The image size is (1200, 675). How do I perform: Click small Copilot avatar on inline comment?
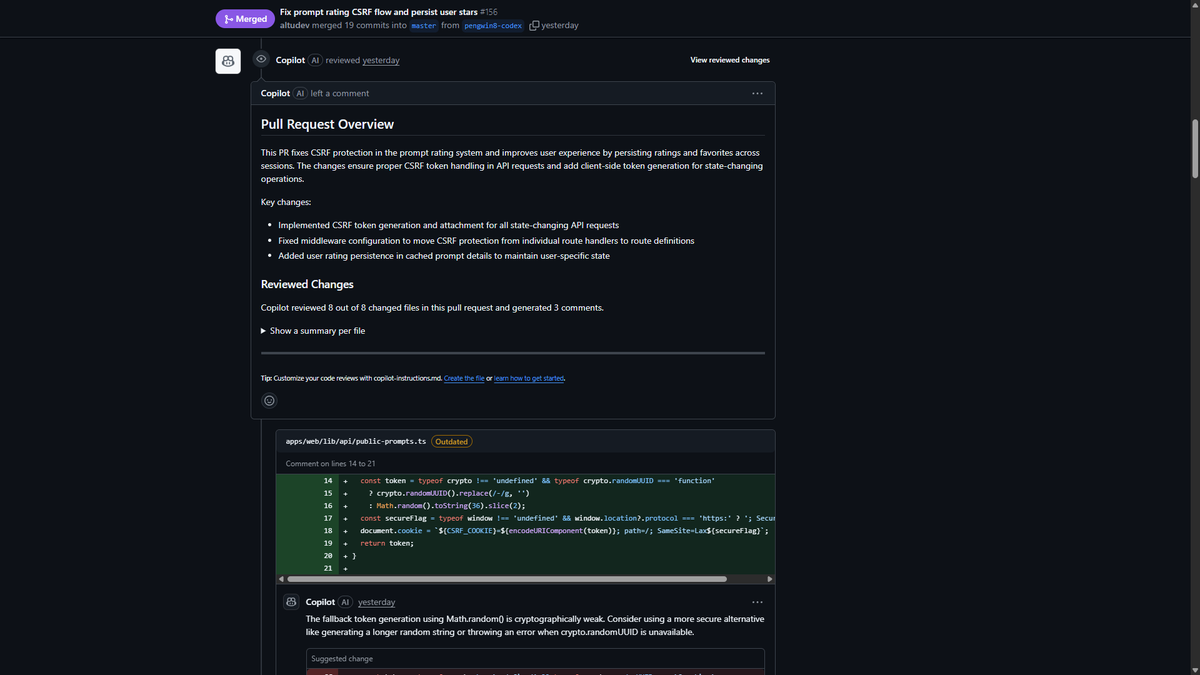pyautogui.click(x=291, y=602)
